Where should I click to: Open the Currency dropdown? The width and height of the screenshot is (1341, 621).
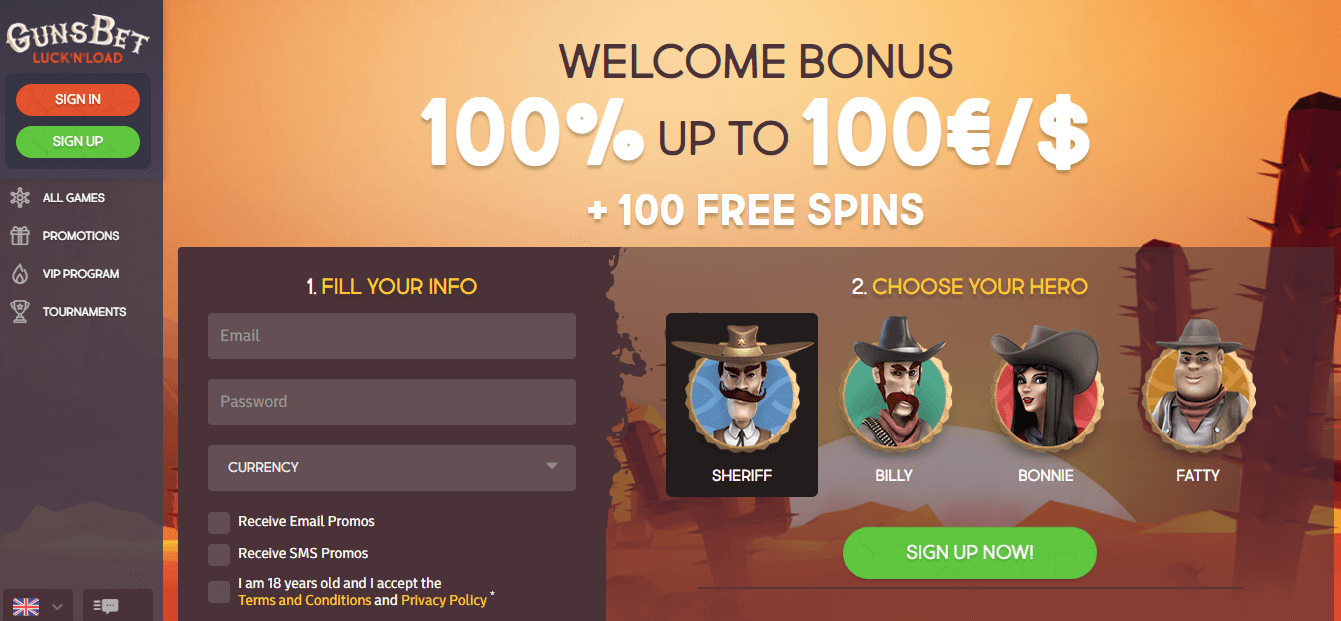392,467
